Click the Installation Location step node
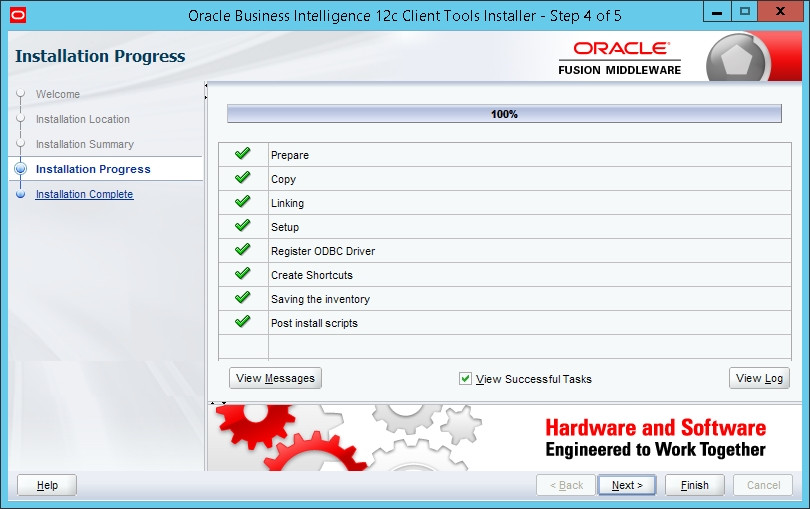The height and width of the screenshot is (509, 810). (21, 118)
